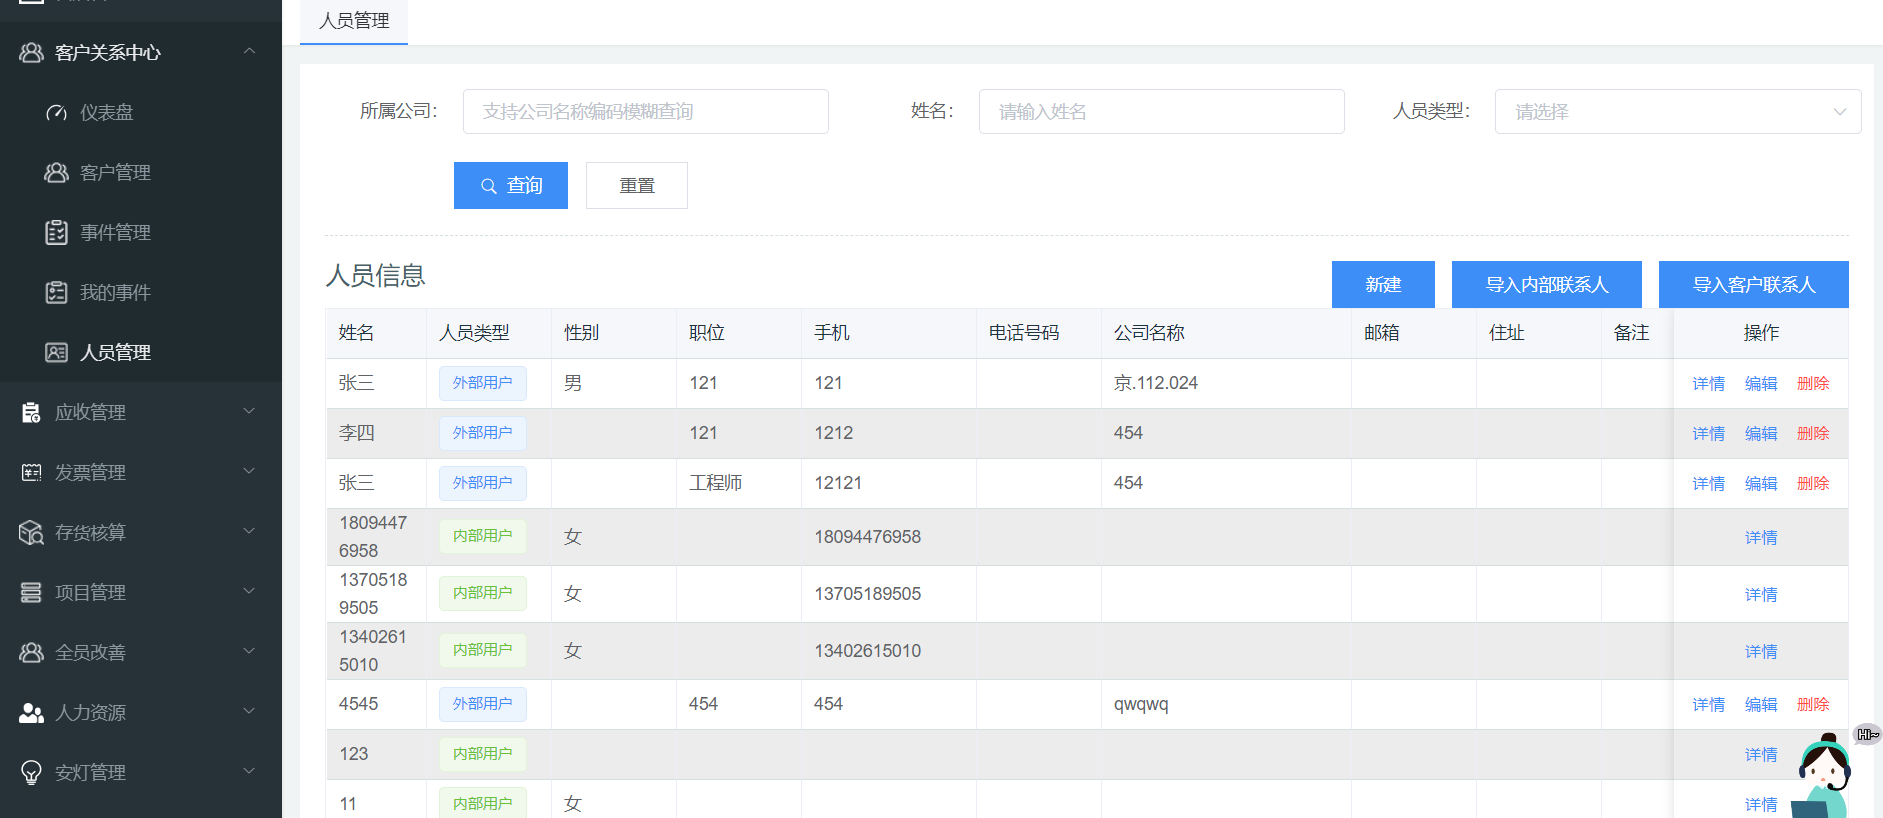Click the 应收管理 document icon
The height and width of the screenshot is (818, 1883).
(x=32, y=412)
